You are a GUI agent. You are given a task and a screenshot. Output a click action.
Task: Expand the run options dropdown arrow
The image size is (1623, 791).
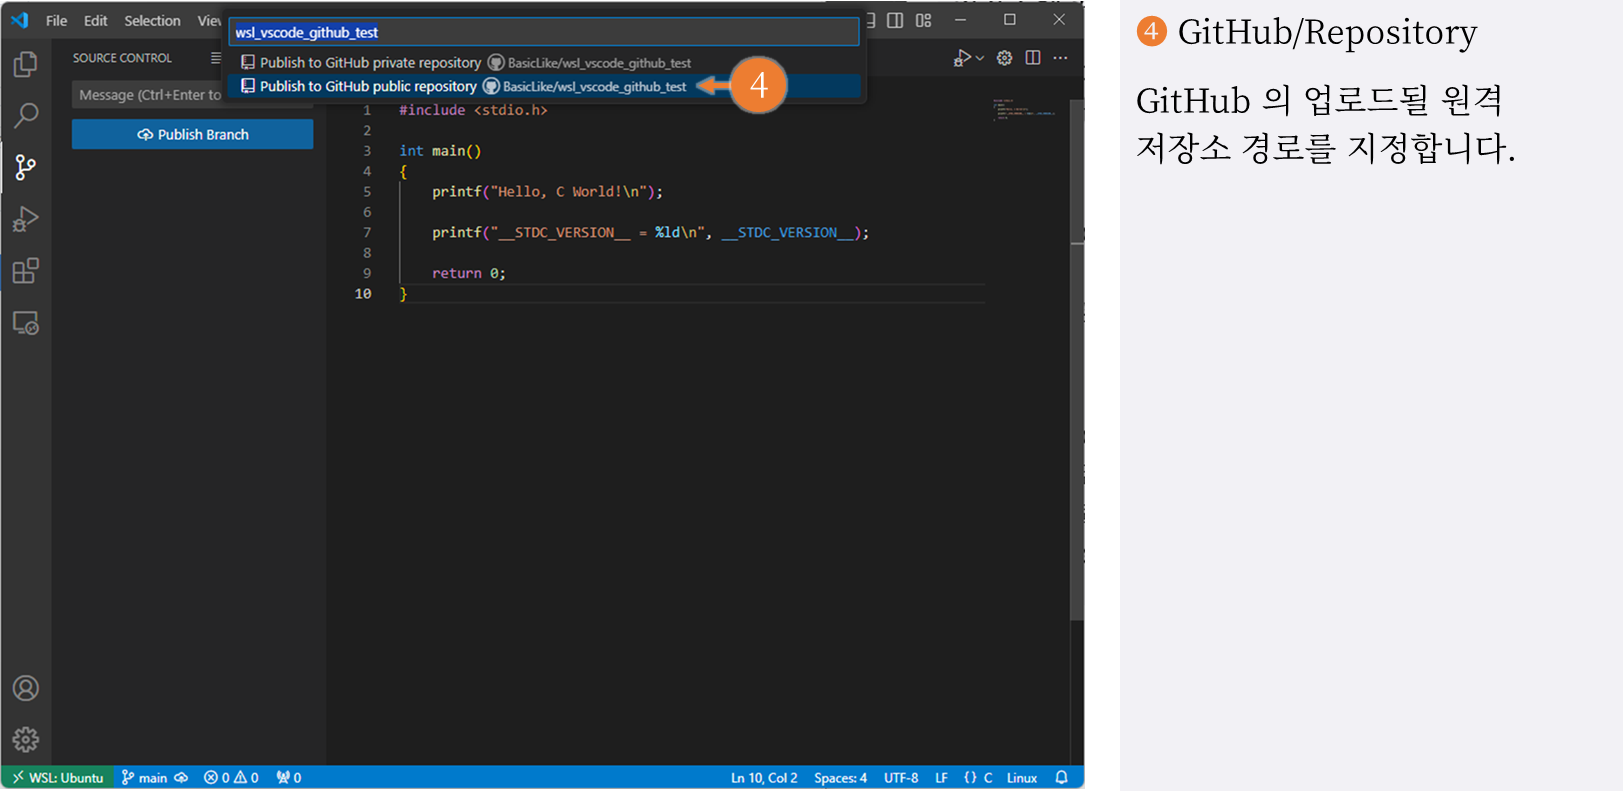[980, 58]
